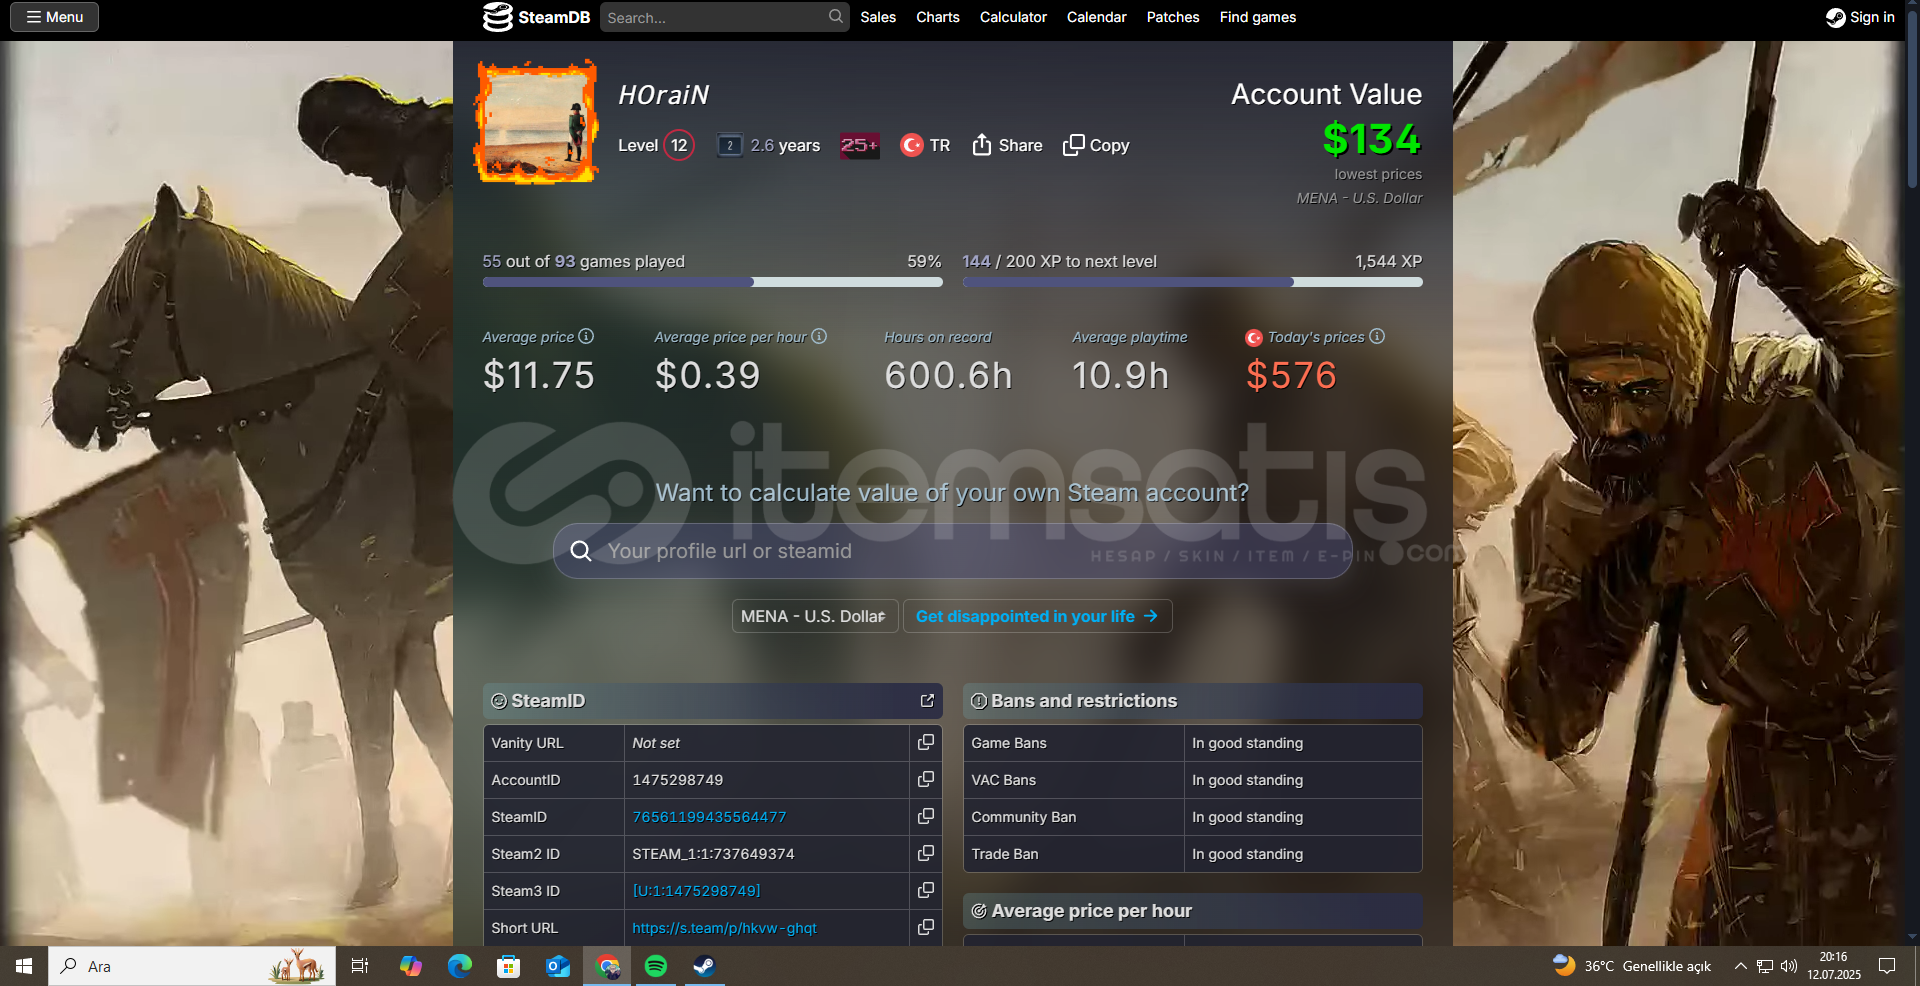Click the search magnifier icon in header
The height and width of the screenshot is (986, 1920).
click(836, 16)
